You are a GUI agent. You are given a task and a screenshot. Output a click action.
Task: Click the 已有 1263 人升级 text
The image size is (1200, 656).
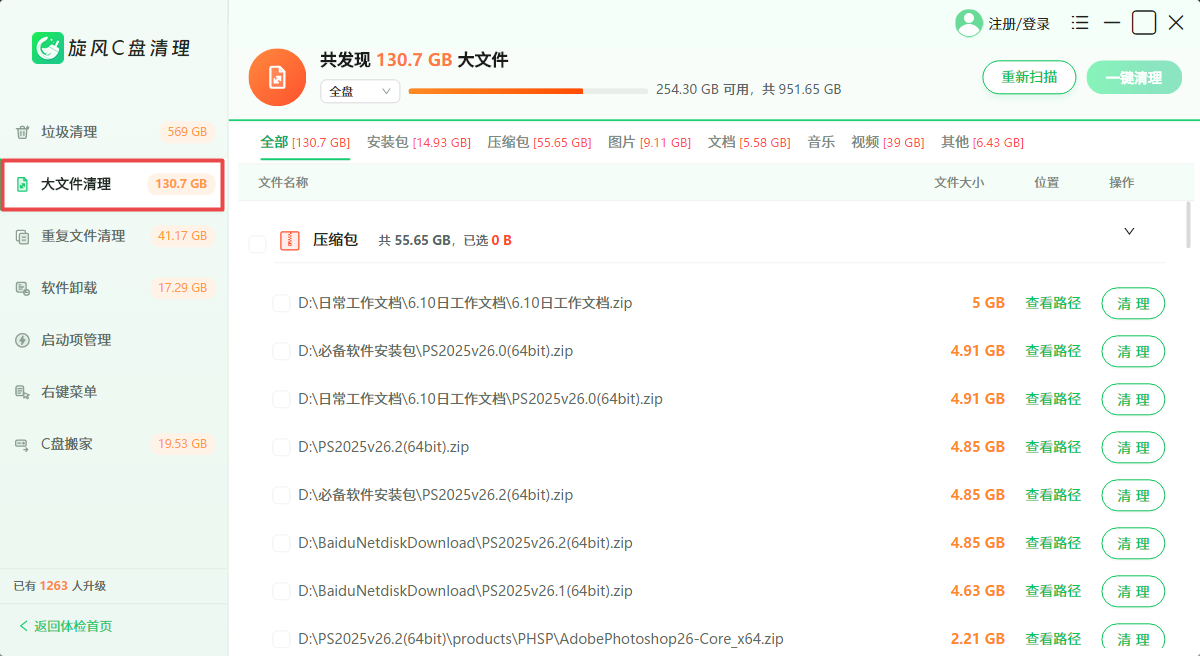pyautogui.click(x=60, y=586)
